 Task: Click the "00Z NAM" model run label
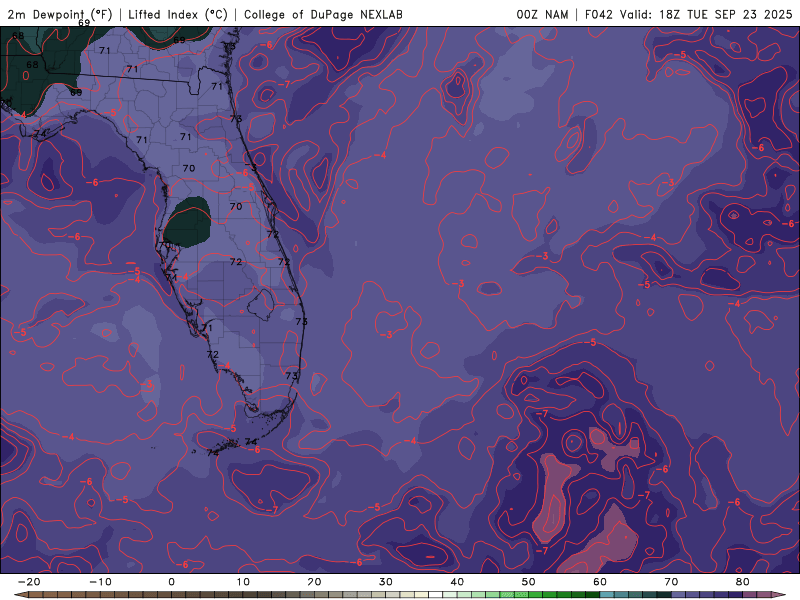point(542,14)
